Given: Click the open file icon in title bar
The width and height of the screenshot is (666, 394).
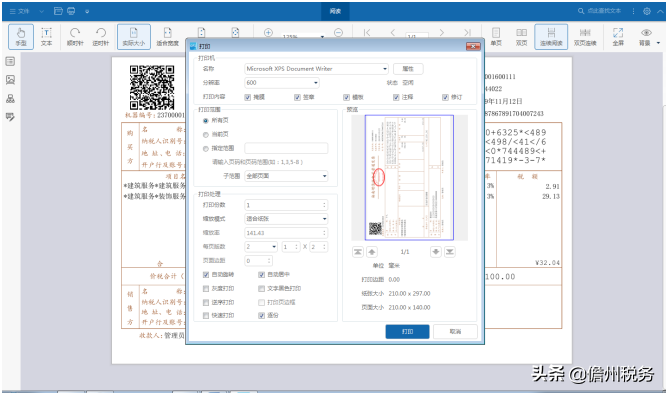Looking at the screenshot, I should pos(58,11).
